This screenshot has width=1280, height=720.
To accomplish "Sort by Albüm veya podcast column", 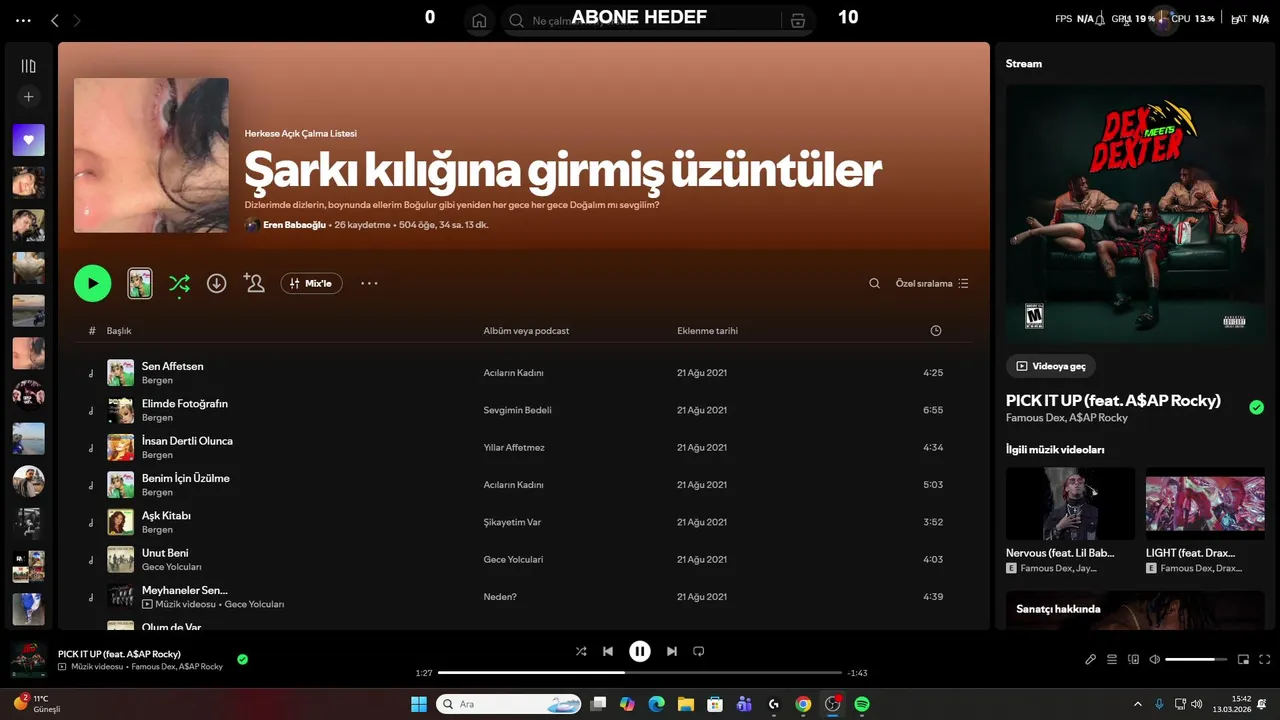I will click(x=526, y=331).
